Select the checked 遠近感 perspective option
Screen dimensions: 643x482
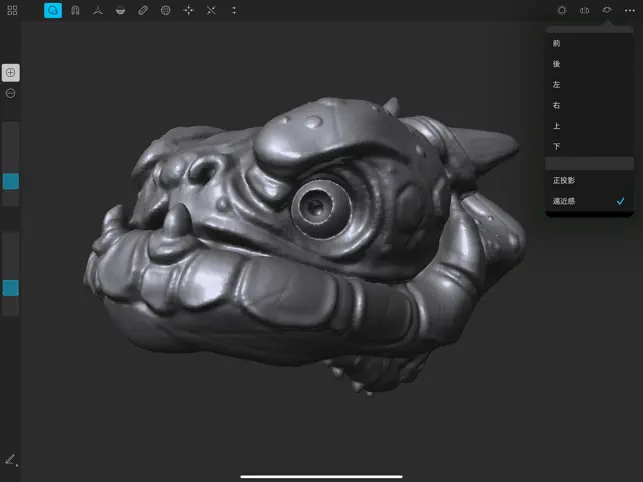click(x=589, y=201)
